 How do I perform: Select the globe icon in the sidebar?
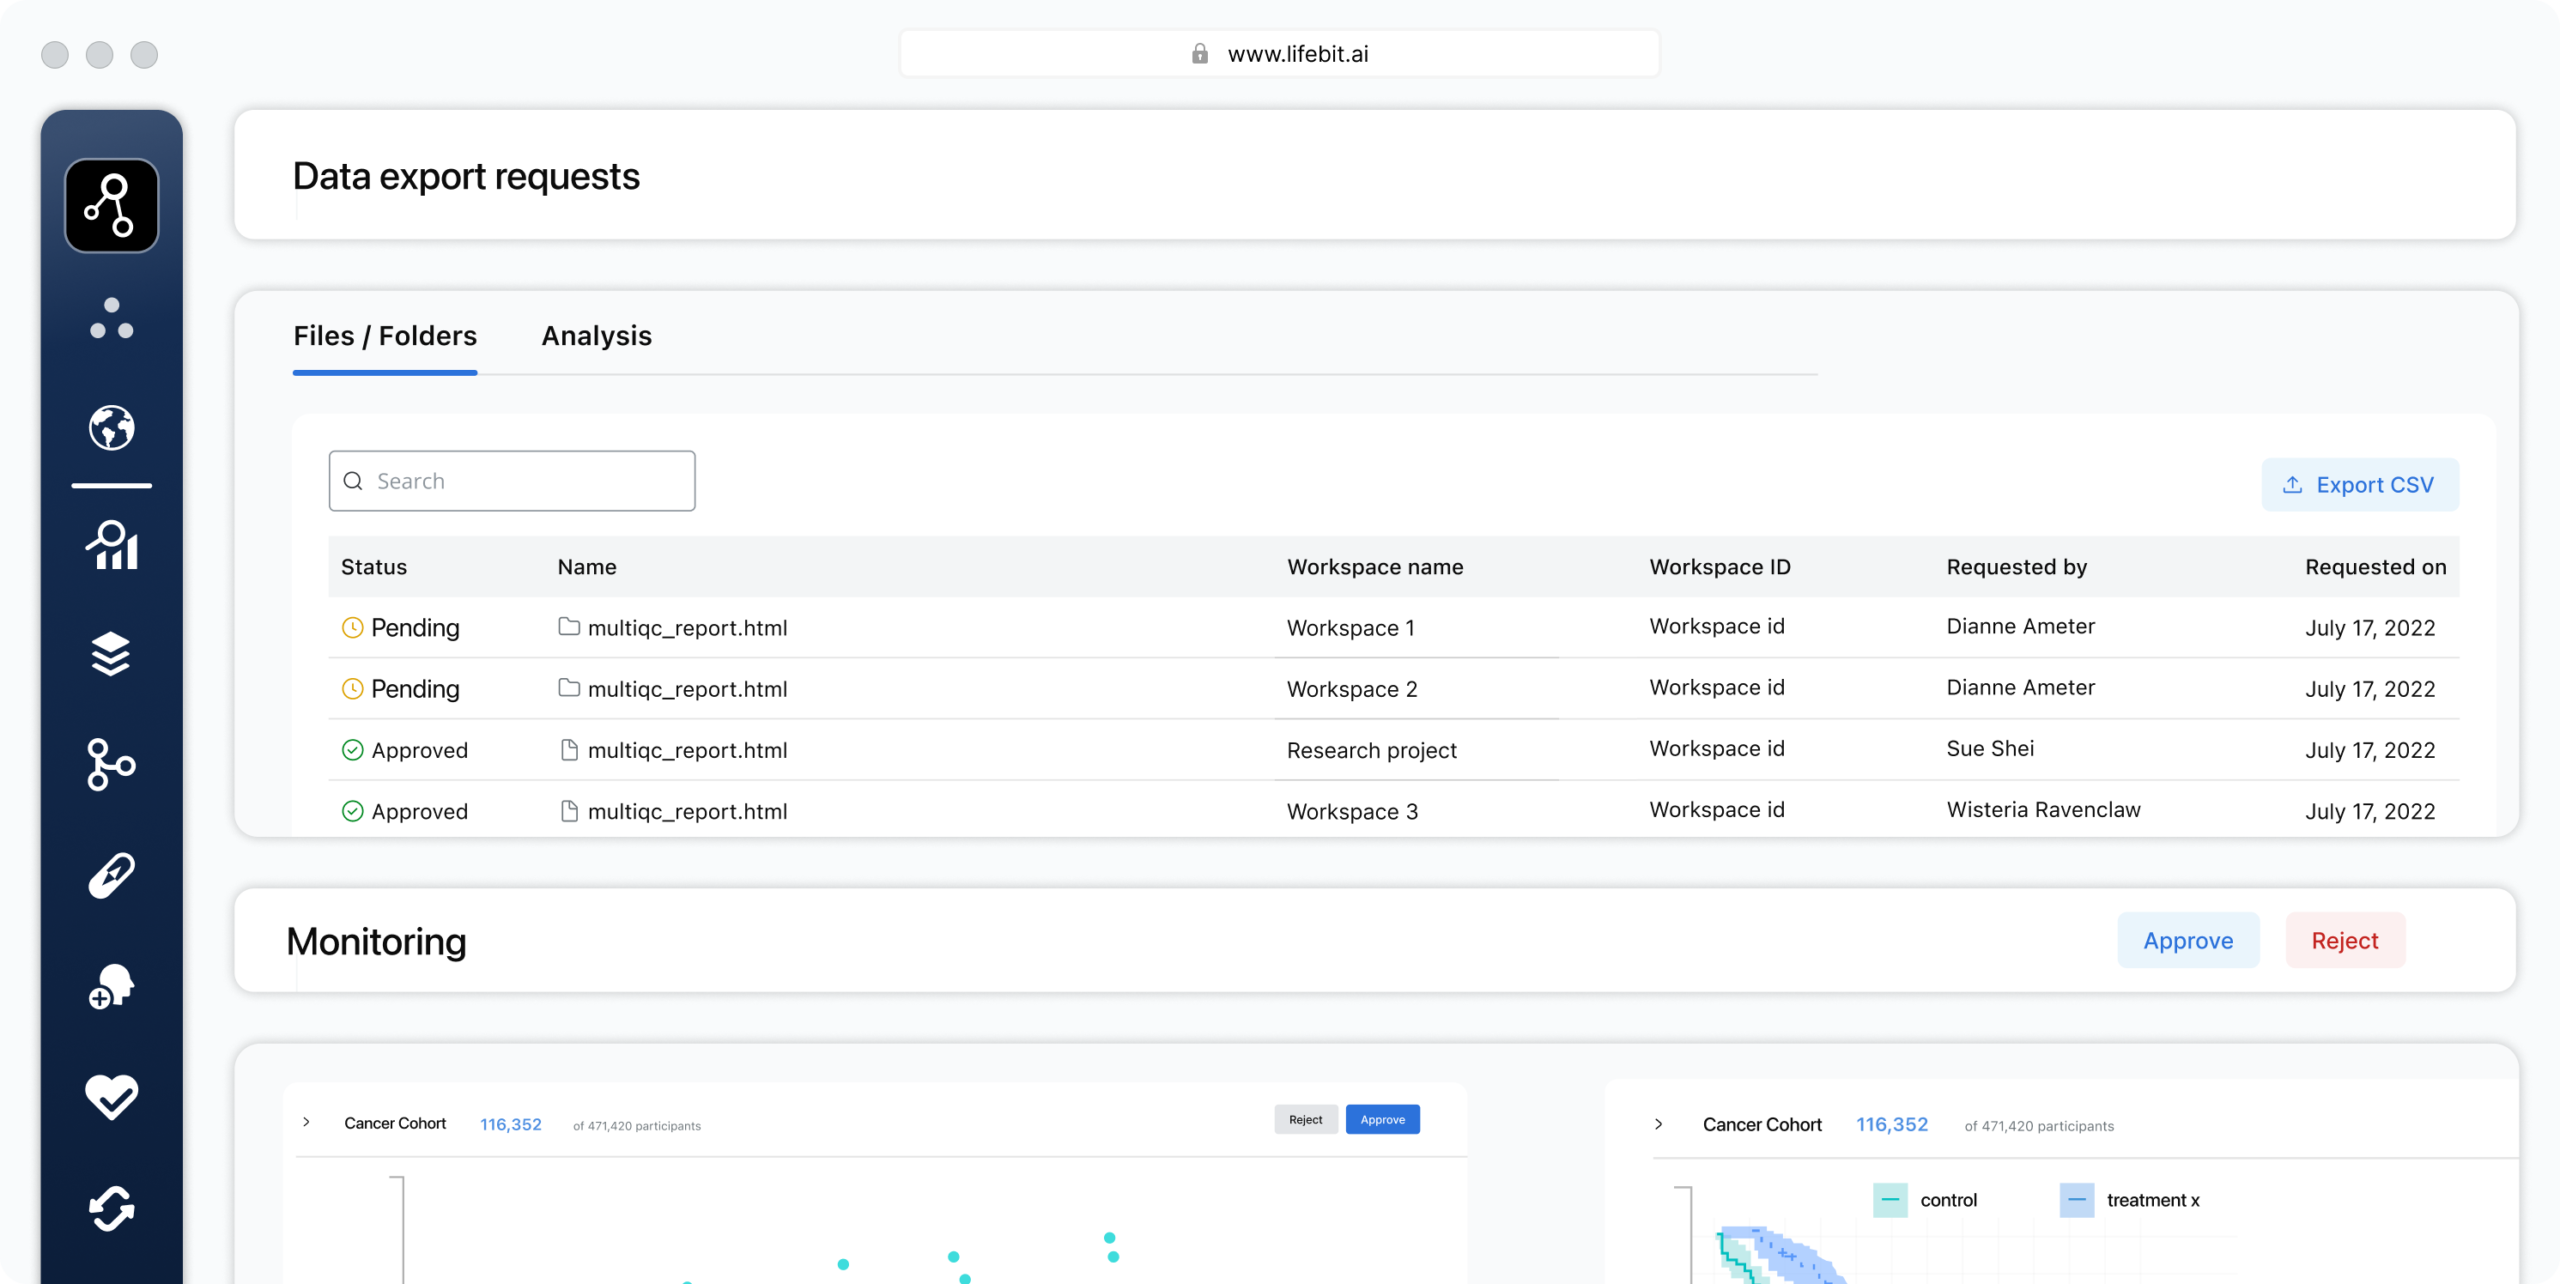click(111, 428)
